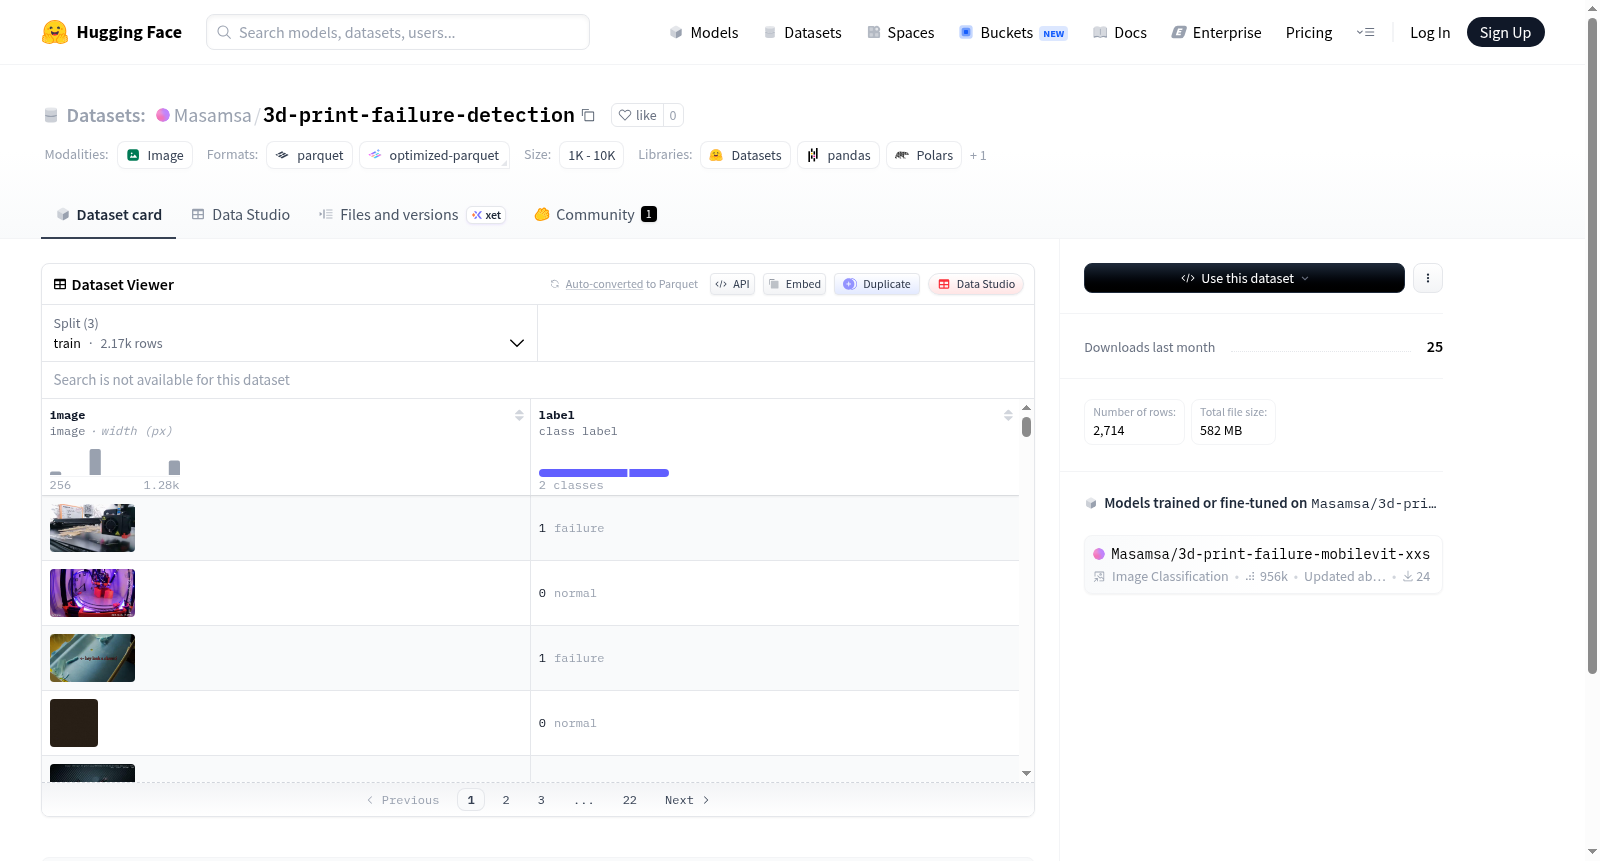Go to Spaces in top navigation

tap(900, 32)
